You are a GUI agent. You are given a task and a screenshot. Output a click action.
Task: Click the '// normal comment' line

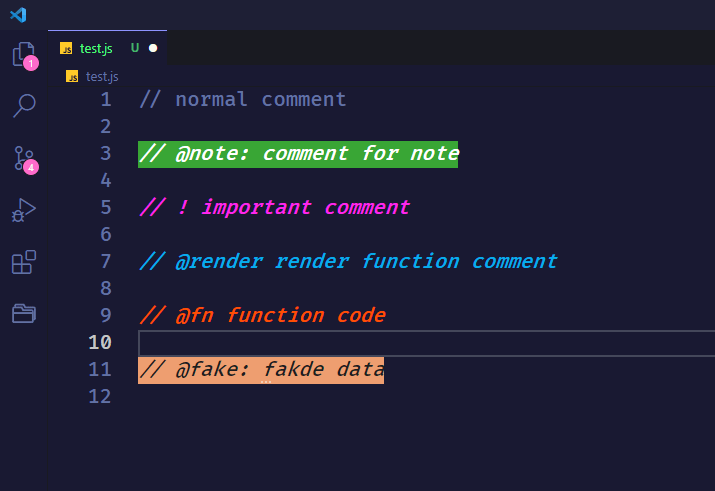click(x=243, y=99)
